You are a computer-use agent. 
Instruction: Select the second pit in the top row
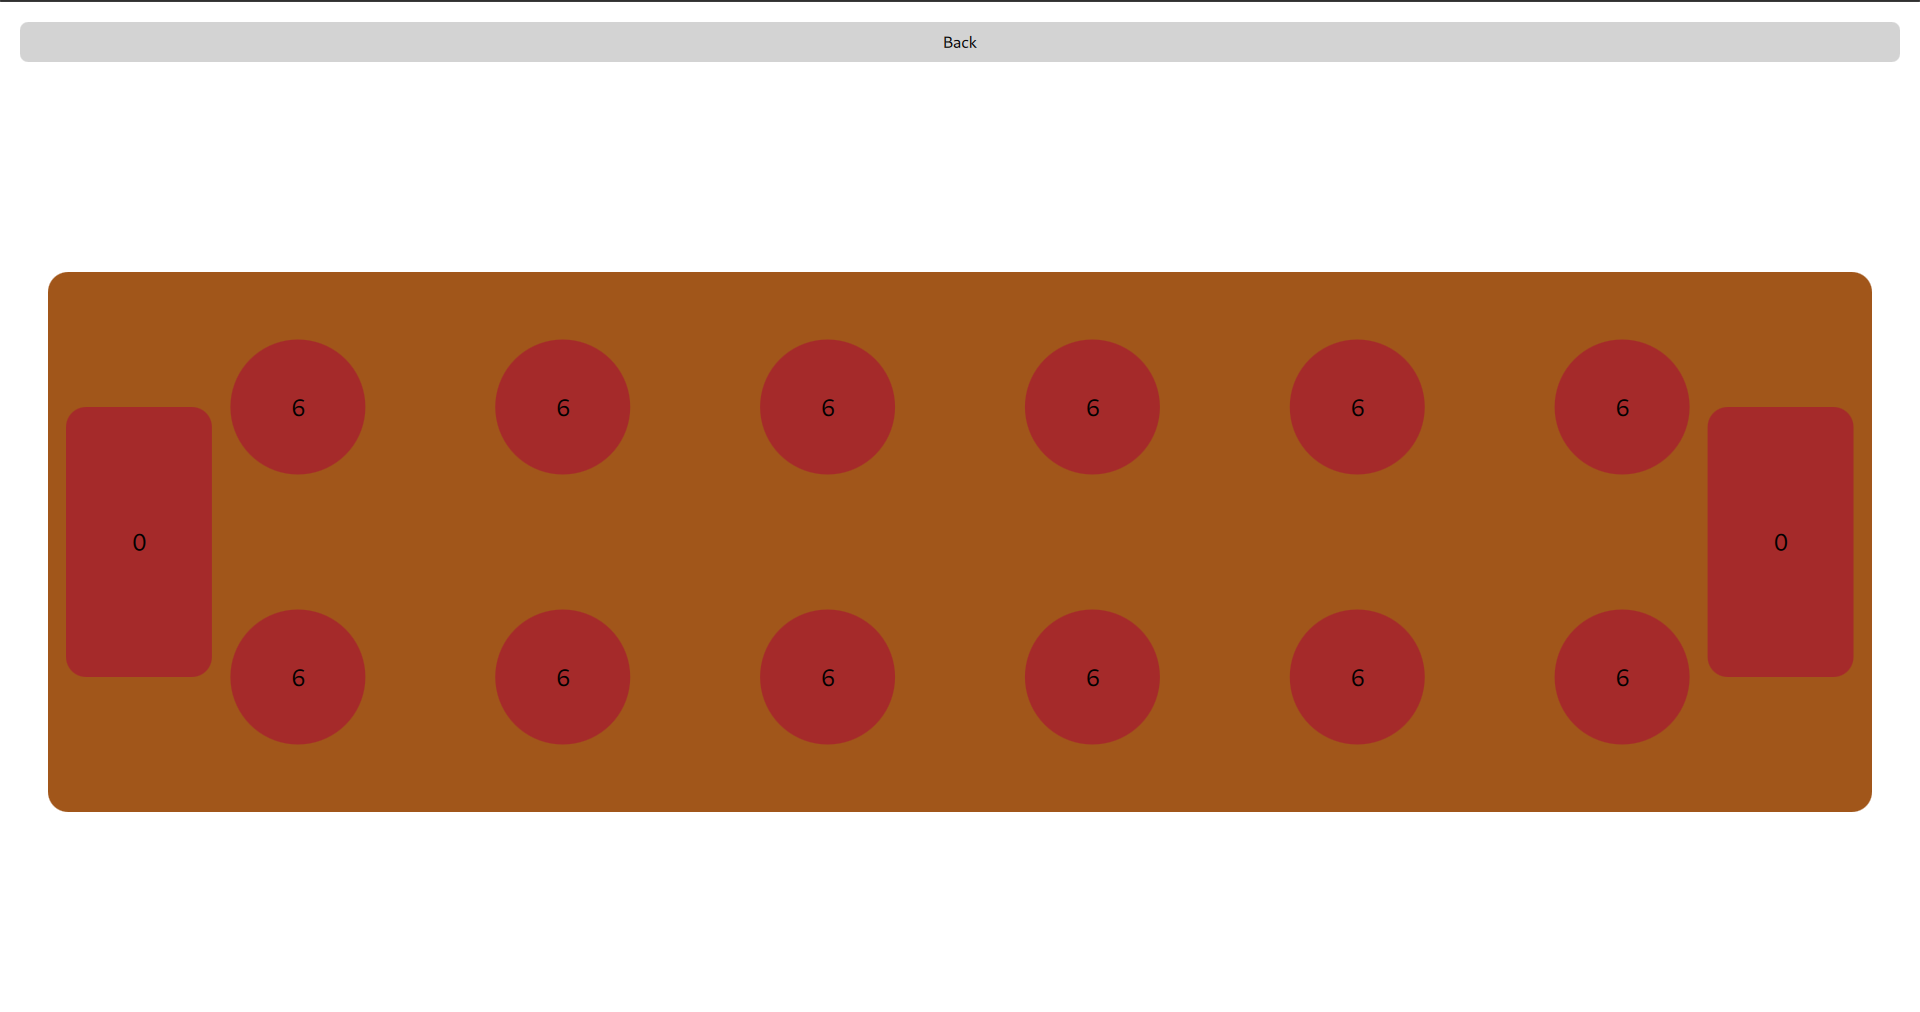click(x=563, y=407)
